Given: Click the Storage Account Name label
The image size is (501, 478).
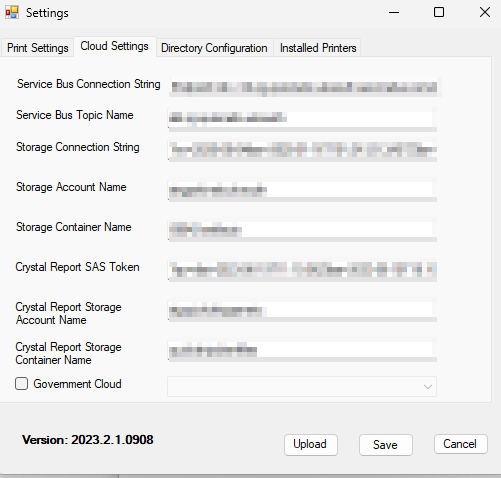Looking at the screenshot, I should tap(71, 187).
